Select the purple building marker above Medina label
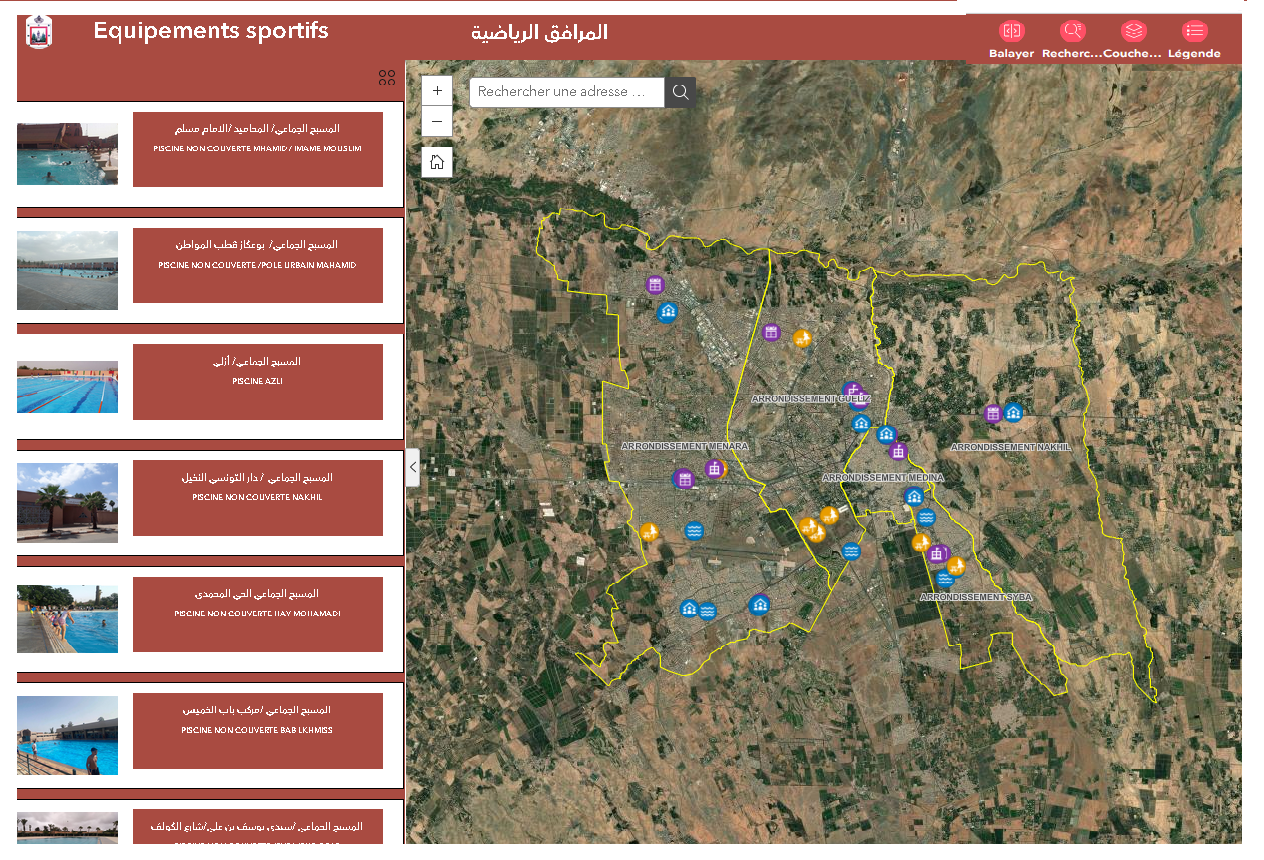This screenshot has height=860, width=1264. coord(898,451)
